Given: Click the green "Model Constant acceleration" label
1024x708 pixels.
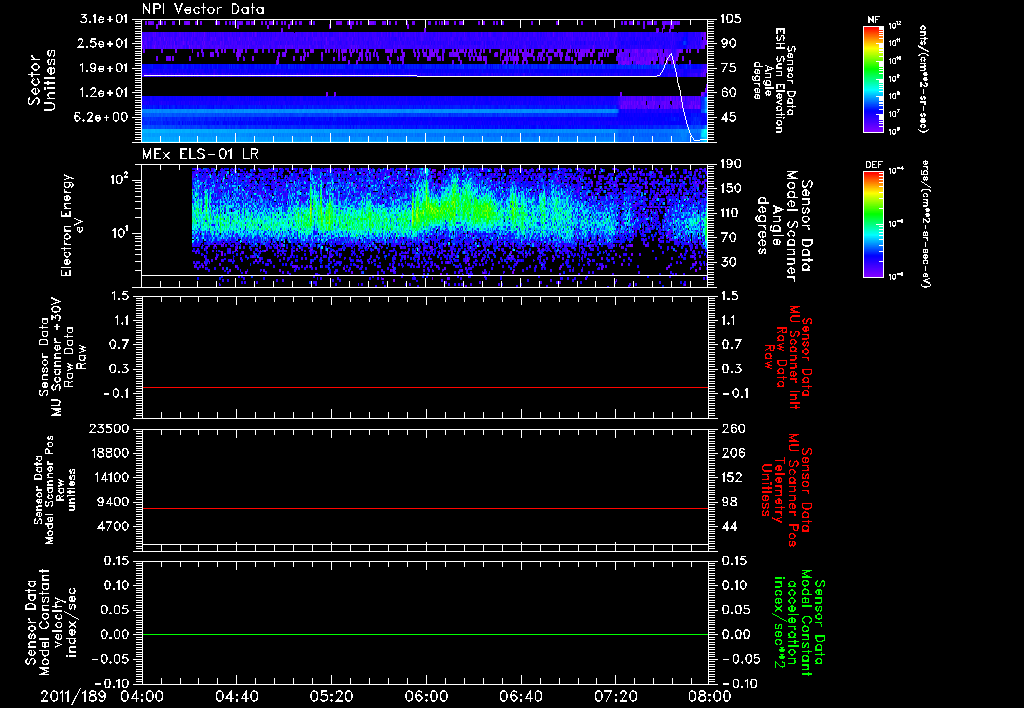Looking at the screenshot, I should click(x=798, y=623).
